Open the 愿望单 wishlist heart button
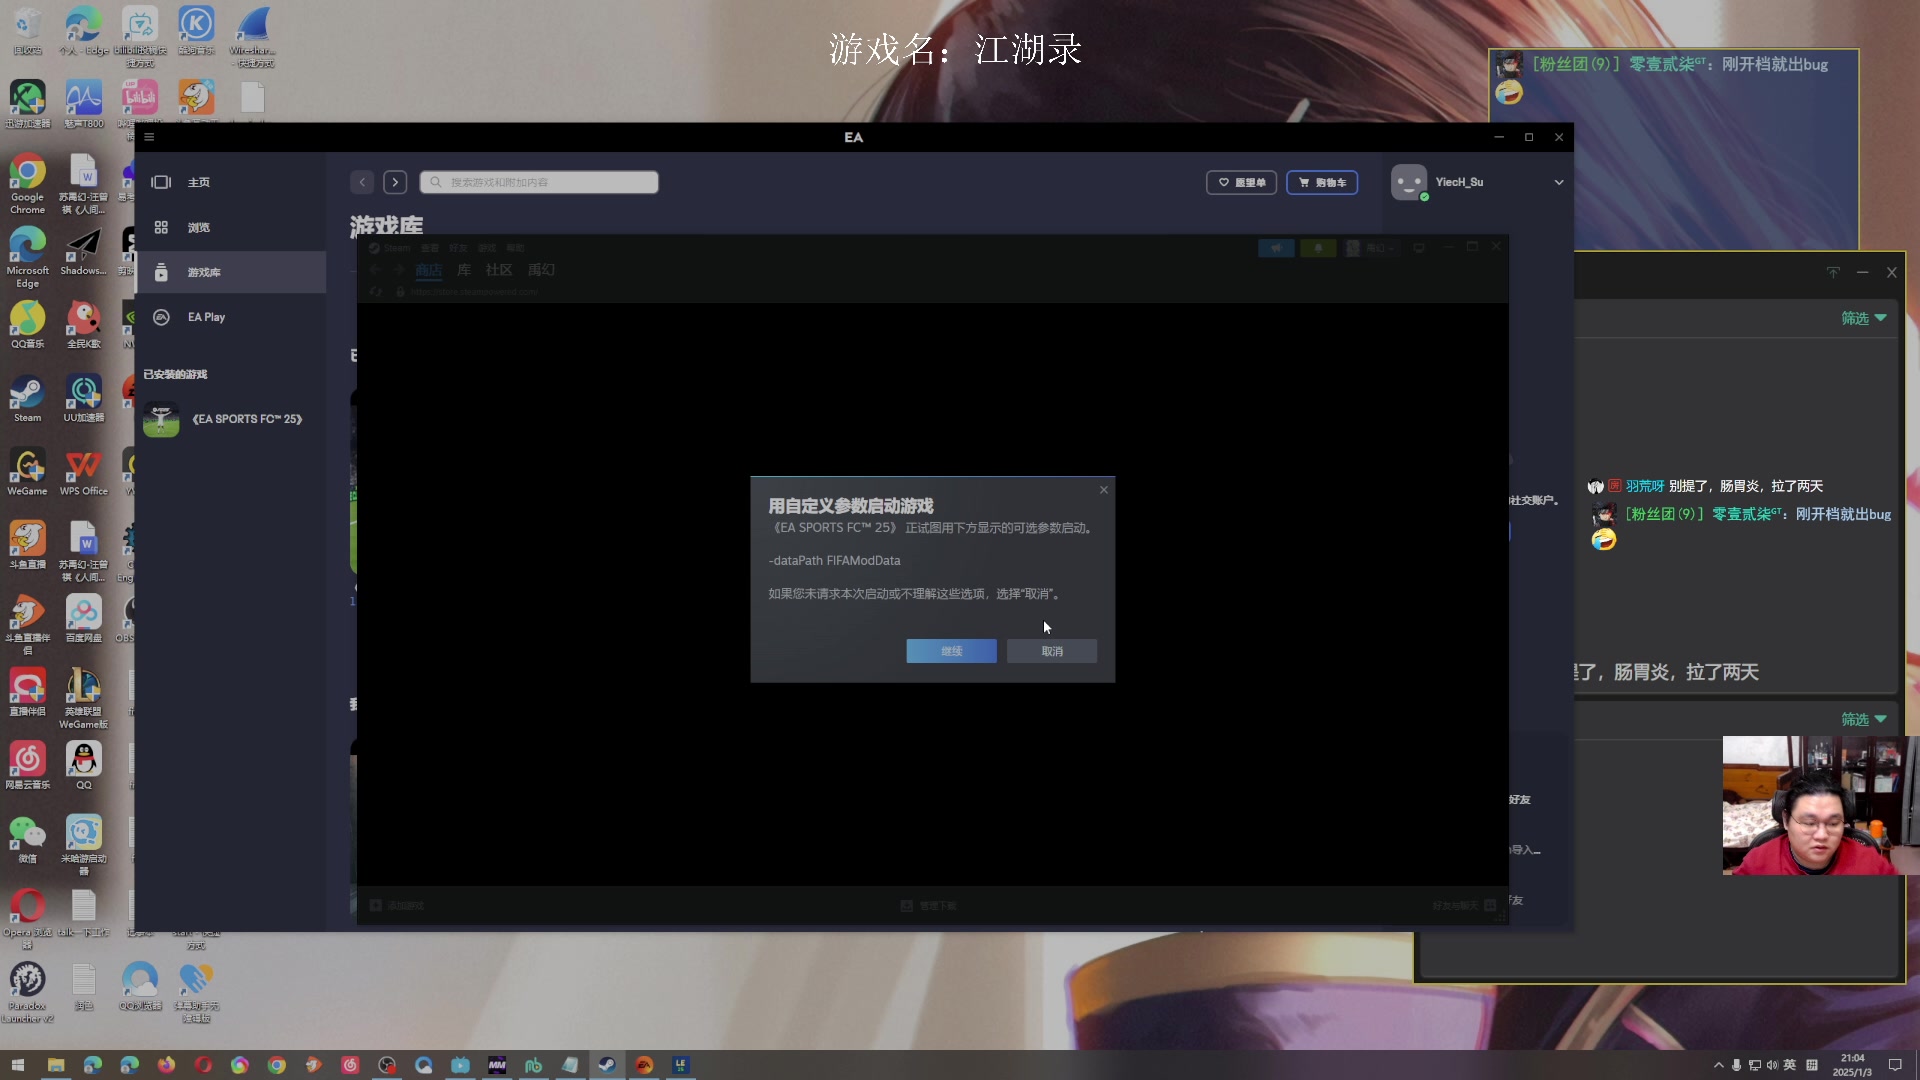 (x=1241, y=182)
